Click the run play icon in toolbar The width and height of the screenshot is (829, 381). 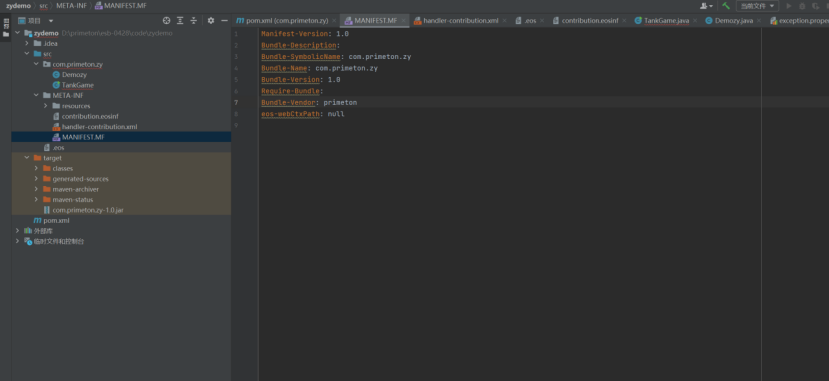(x=789, y=6)
